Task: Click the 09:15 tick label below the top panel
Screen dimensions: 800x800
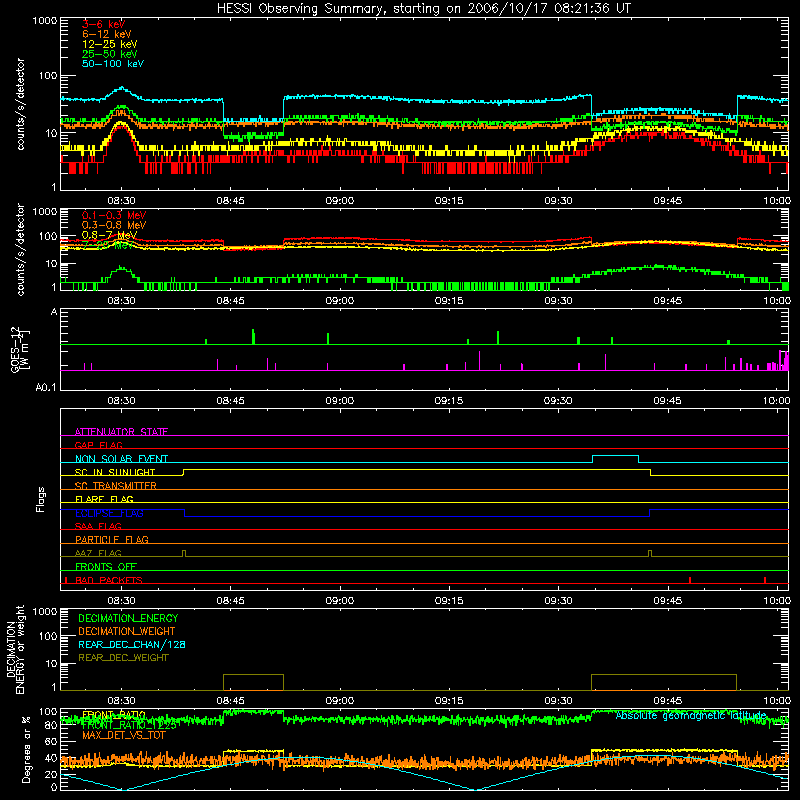Action: click(x=449, y=201)
